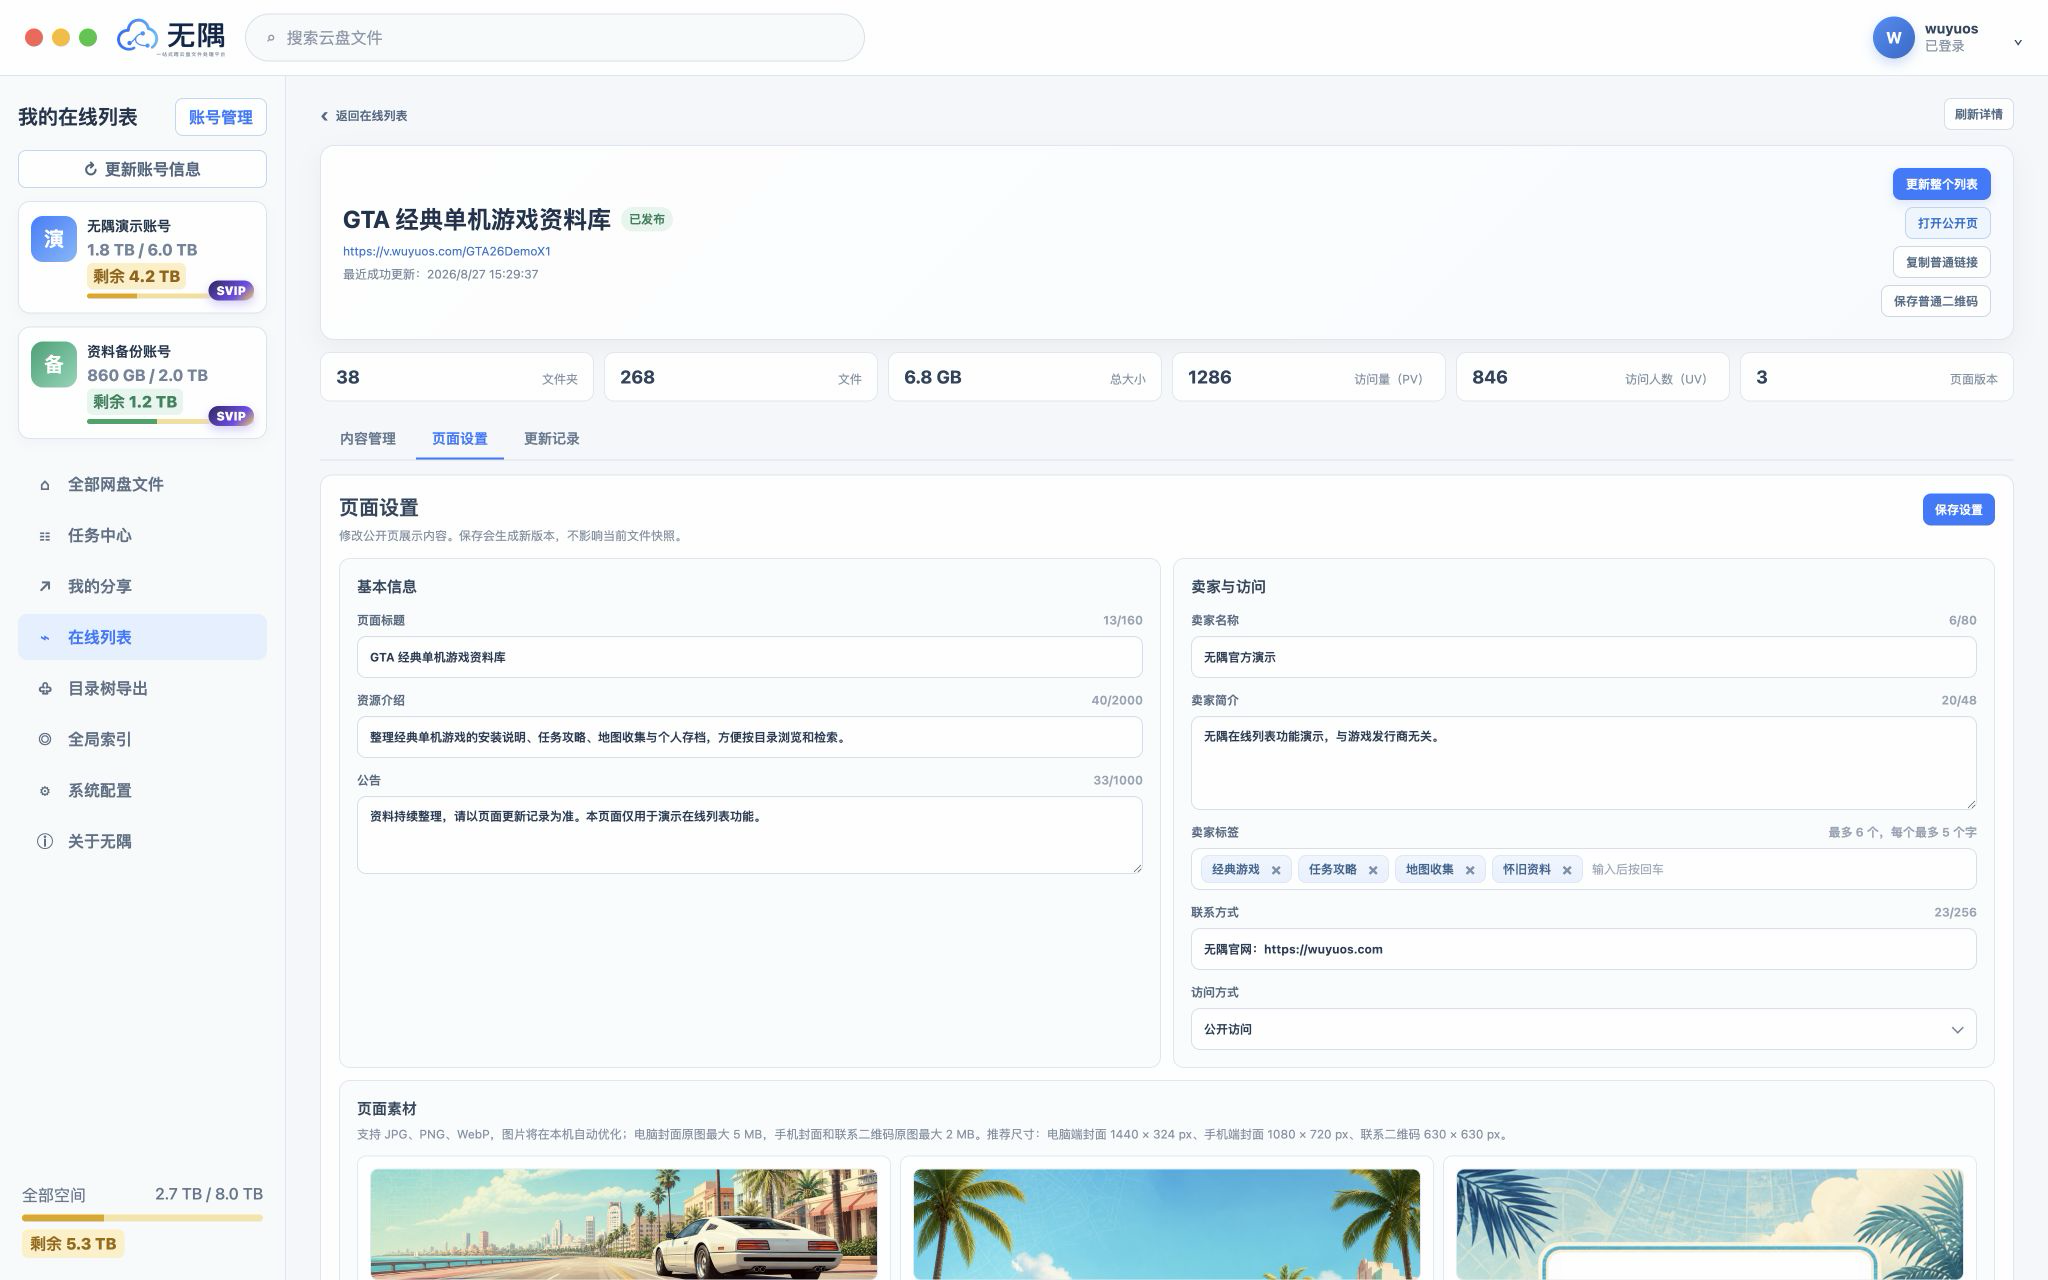Focus the 搜索云盘文件 search field
This screenshot has width=2048, height=1280.
[555, 38]
